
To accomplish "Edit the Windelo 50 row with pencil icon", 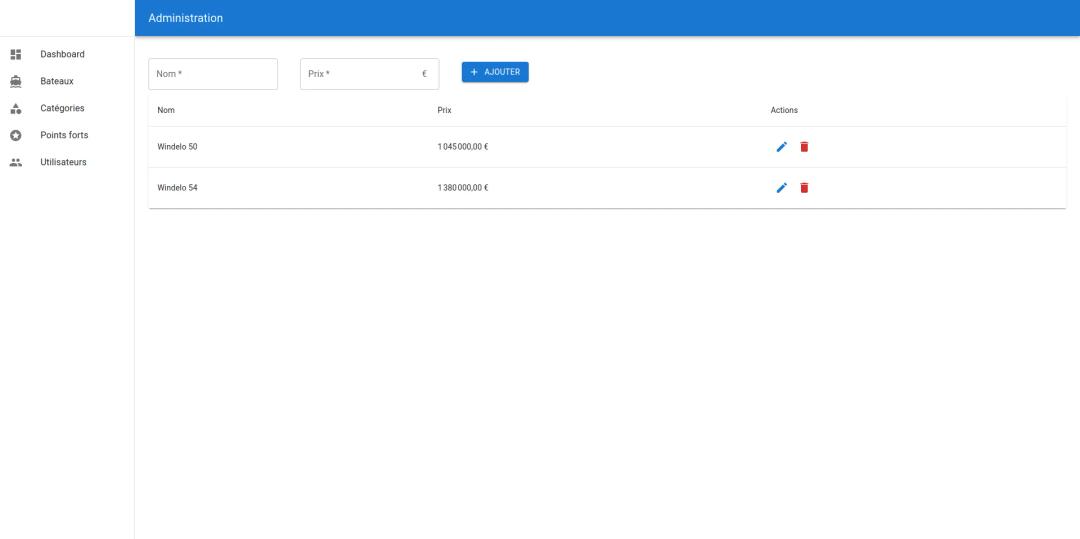I will pyautogui.click(x=782, y=147).
